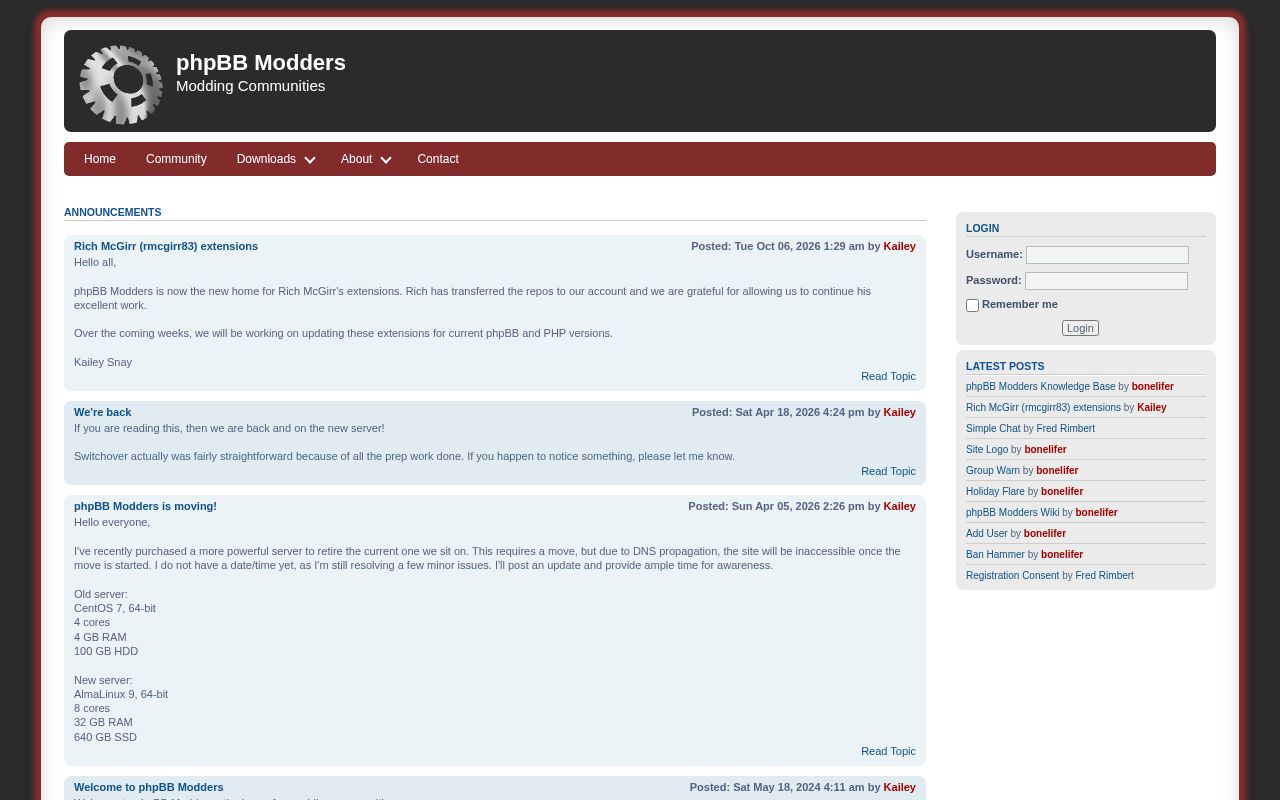Select the 'CentOS 7, 64-bit' line
The height and width of the screenshot is (800, 1280).
pos(115,608)
